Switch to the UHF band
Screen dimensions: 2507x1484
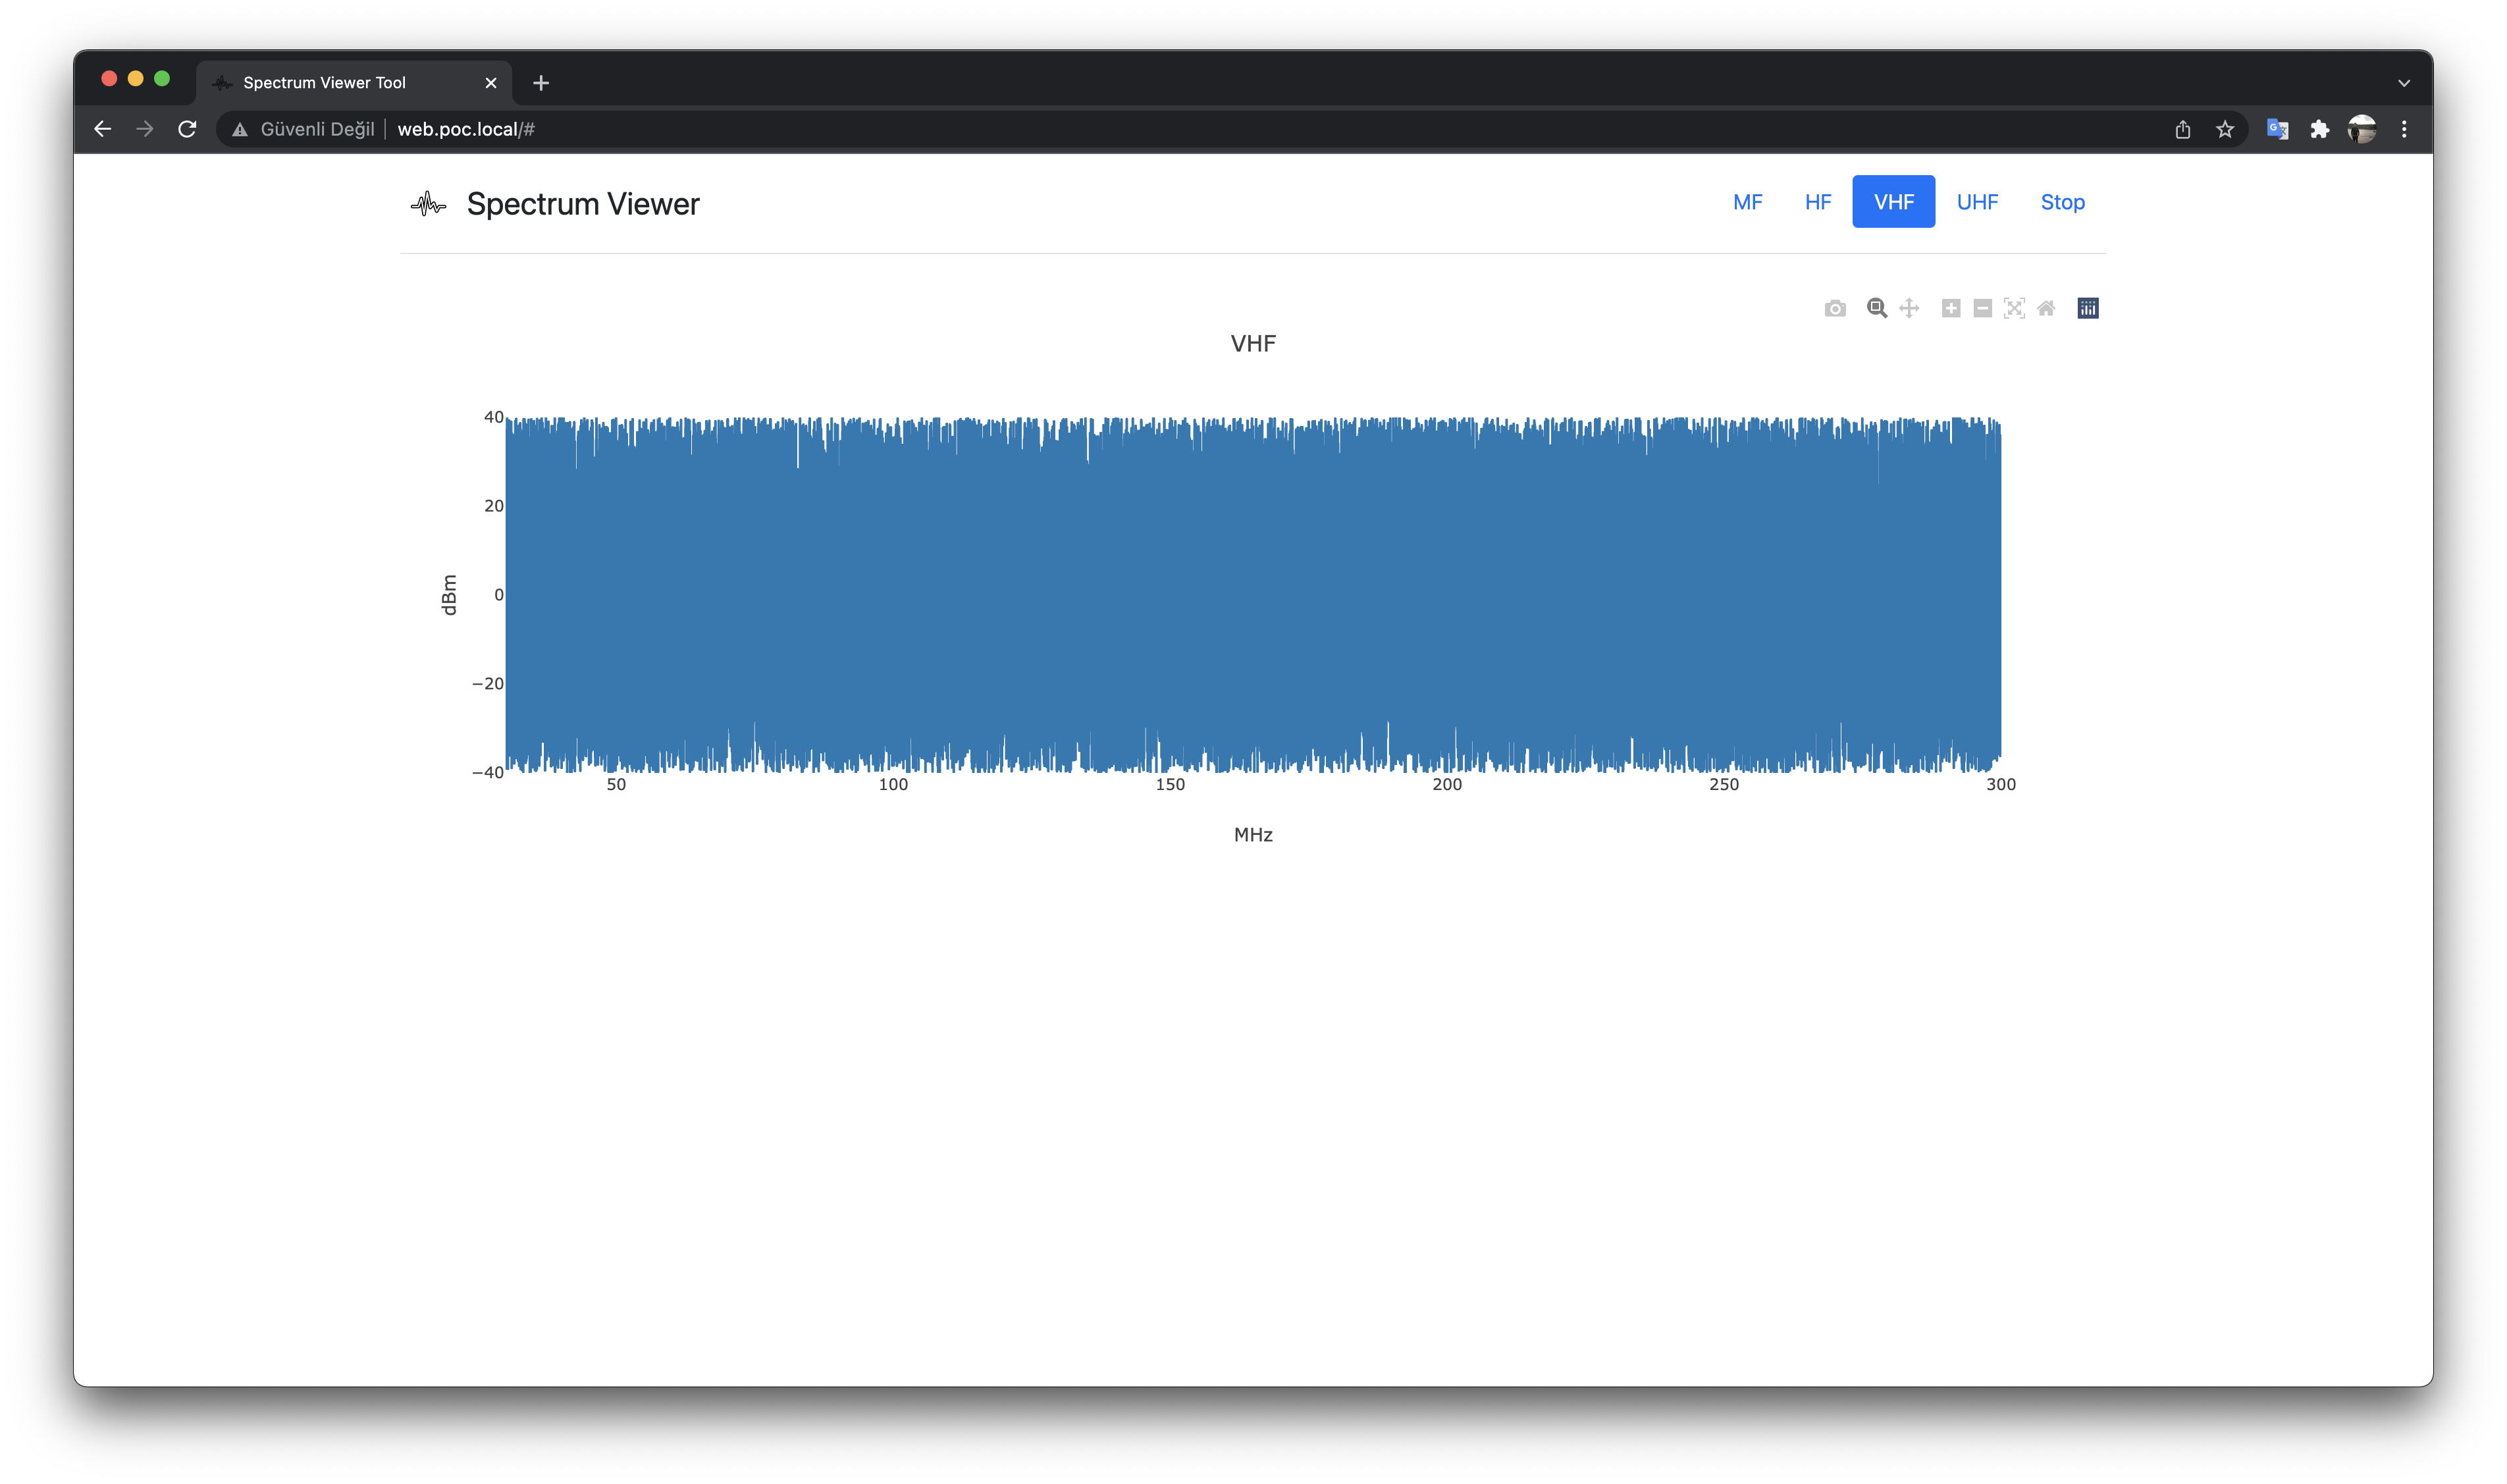point(1977,202)
